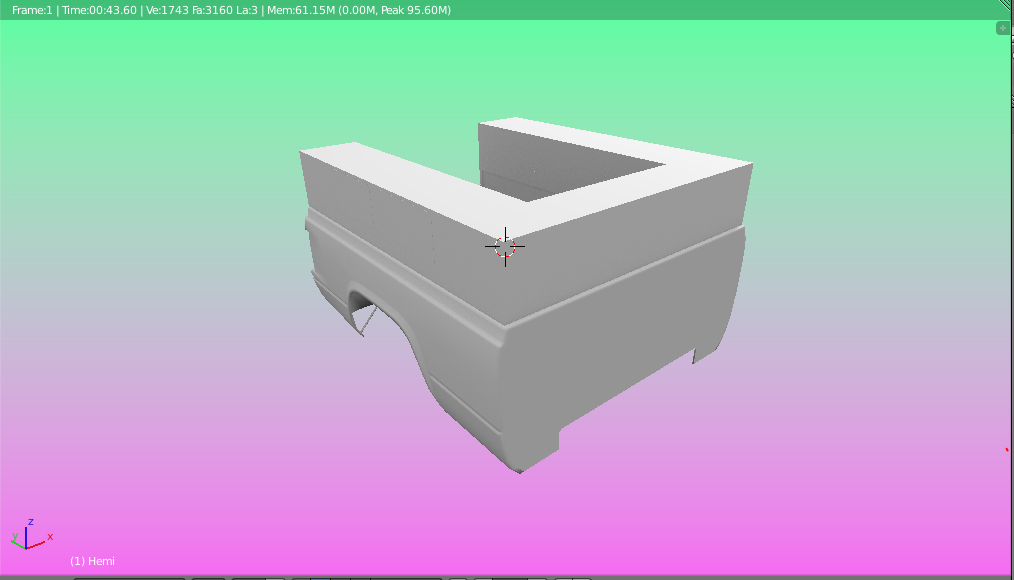Image resolution: width=1014 pixels, height=580 pixels.
Task: Click the Time:00:43.60 render time text
Action: [100, 10]
